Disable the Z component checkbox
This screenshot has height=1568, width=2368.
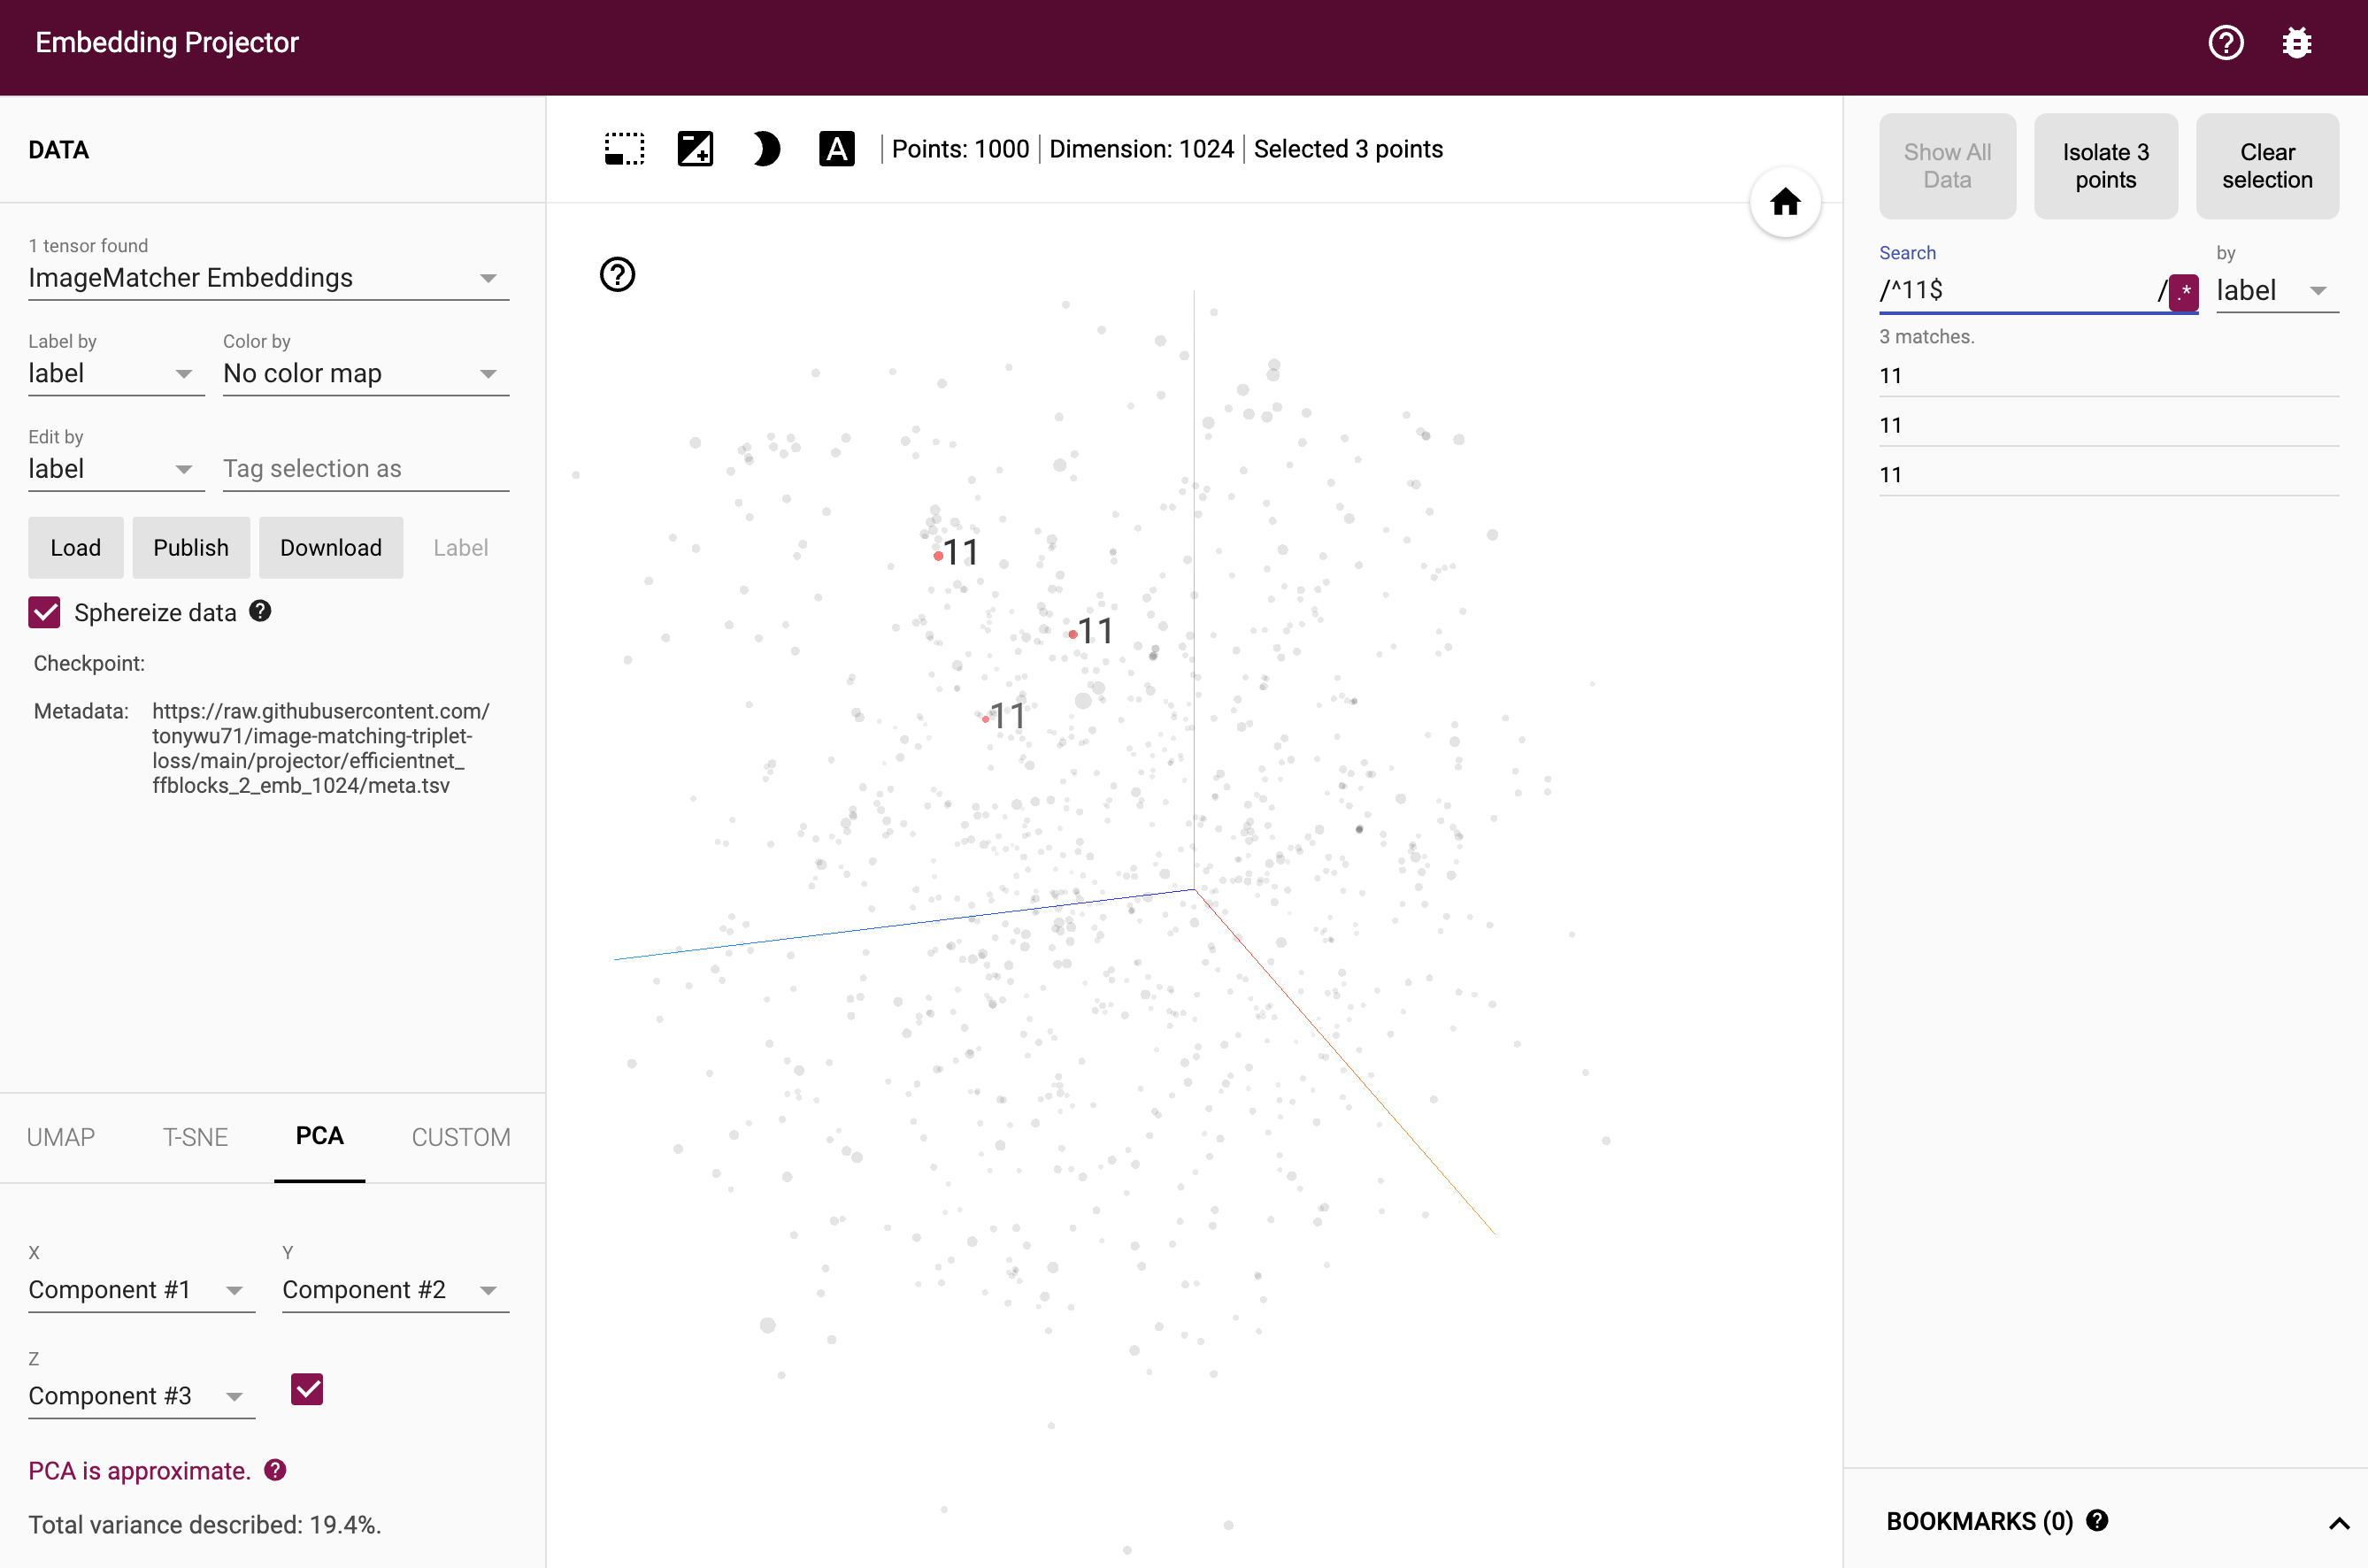[x=307, y=1389]
